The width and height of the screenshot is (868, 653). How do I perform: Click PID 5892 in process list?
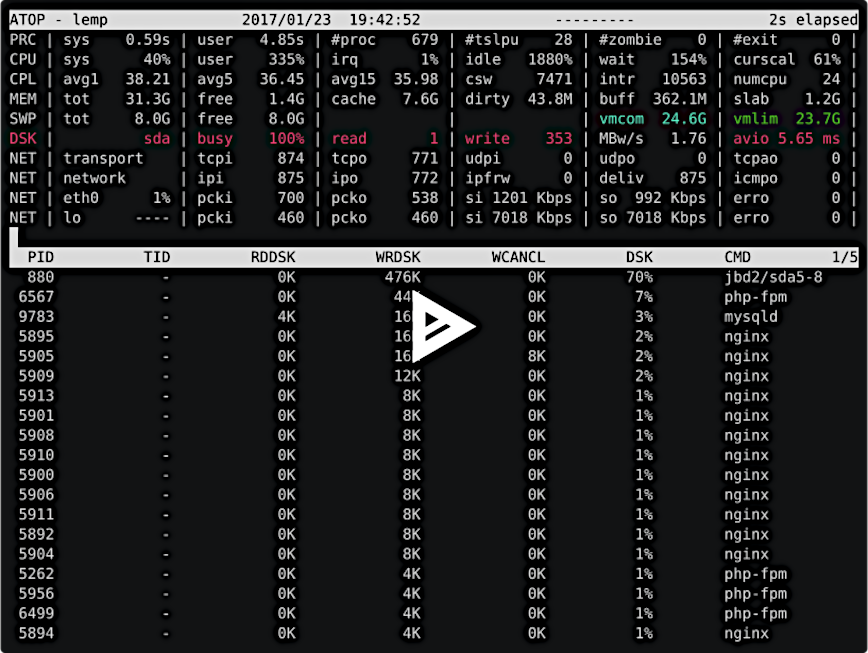coord(36,535)
